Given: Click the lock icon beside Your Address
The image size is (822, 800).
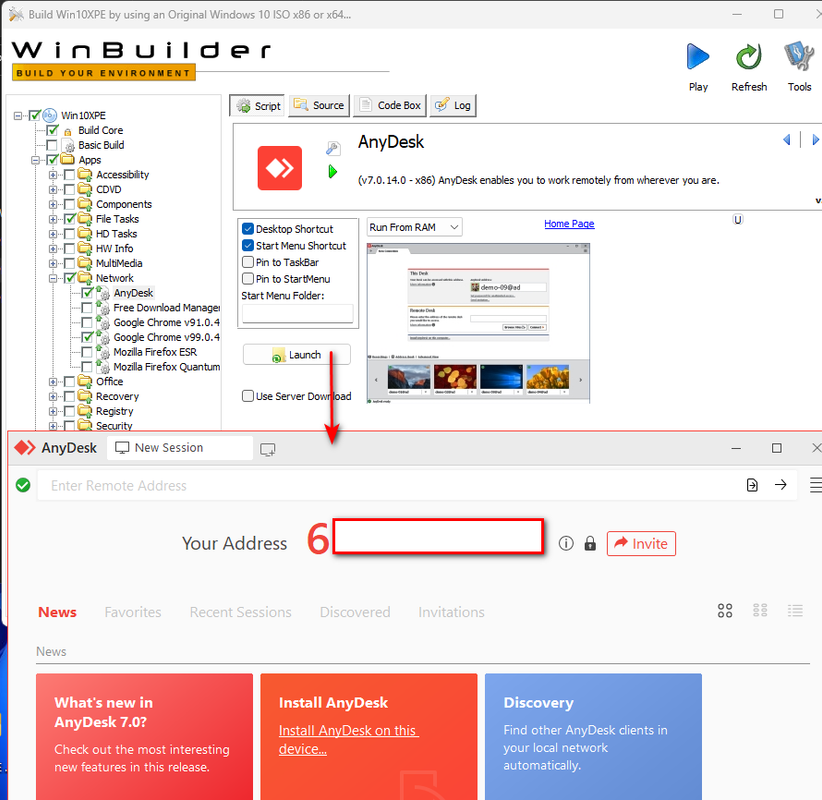Looking at the screenshot, I should click(x=590, y=543).
